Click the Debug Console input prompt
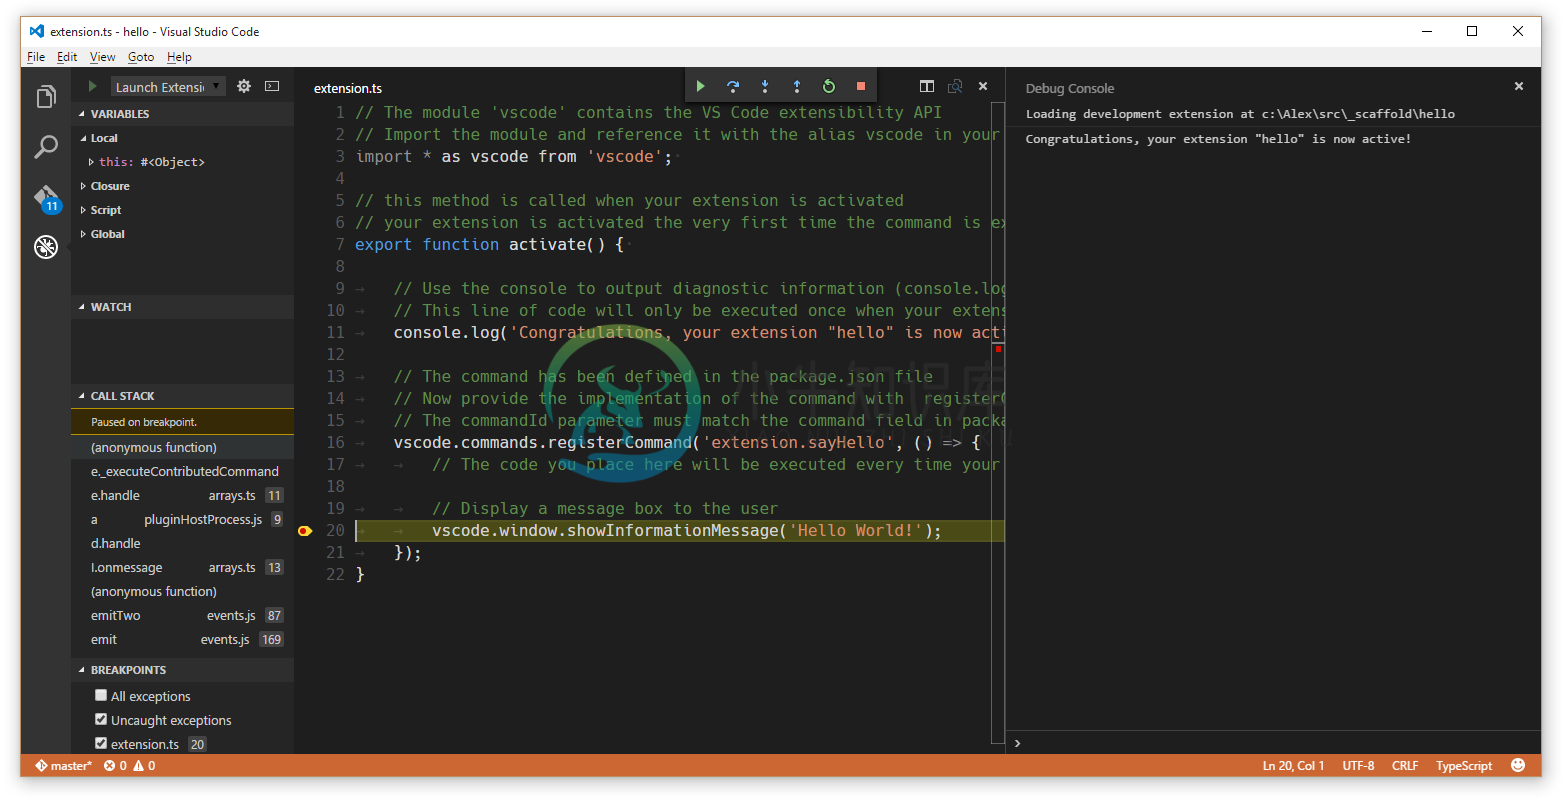1564x805 pixels. tap(1273, 743)
